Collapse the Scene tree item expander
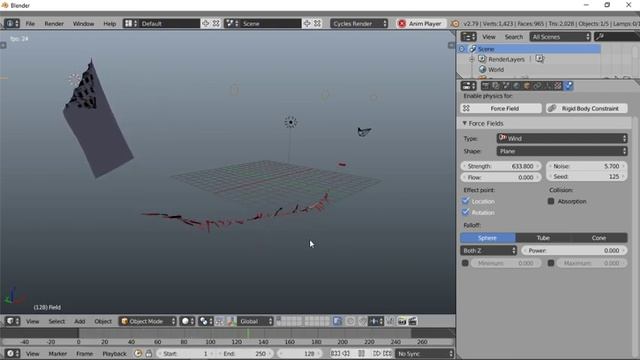The height and width of the screenshot is (360, 640). (x=462, y=49)
